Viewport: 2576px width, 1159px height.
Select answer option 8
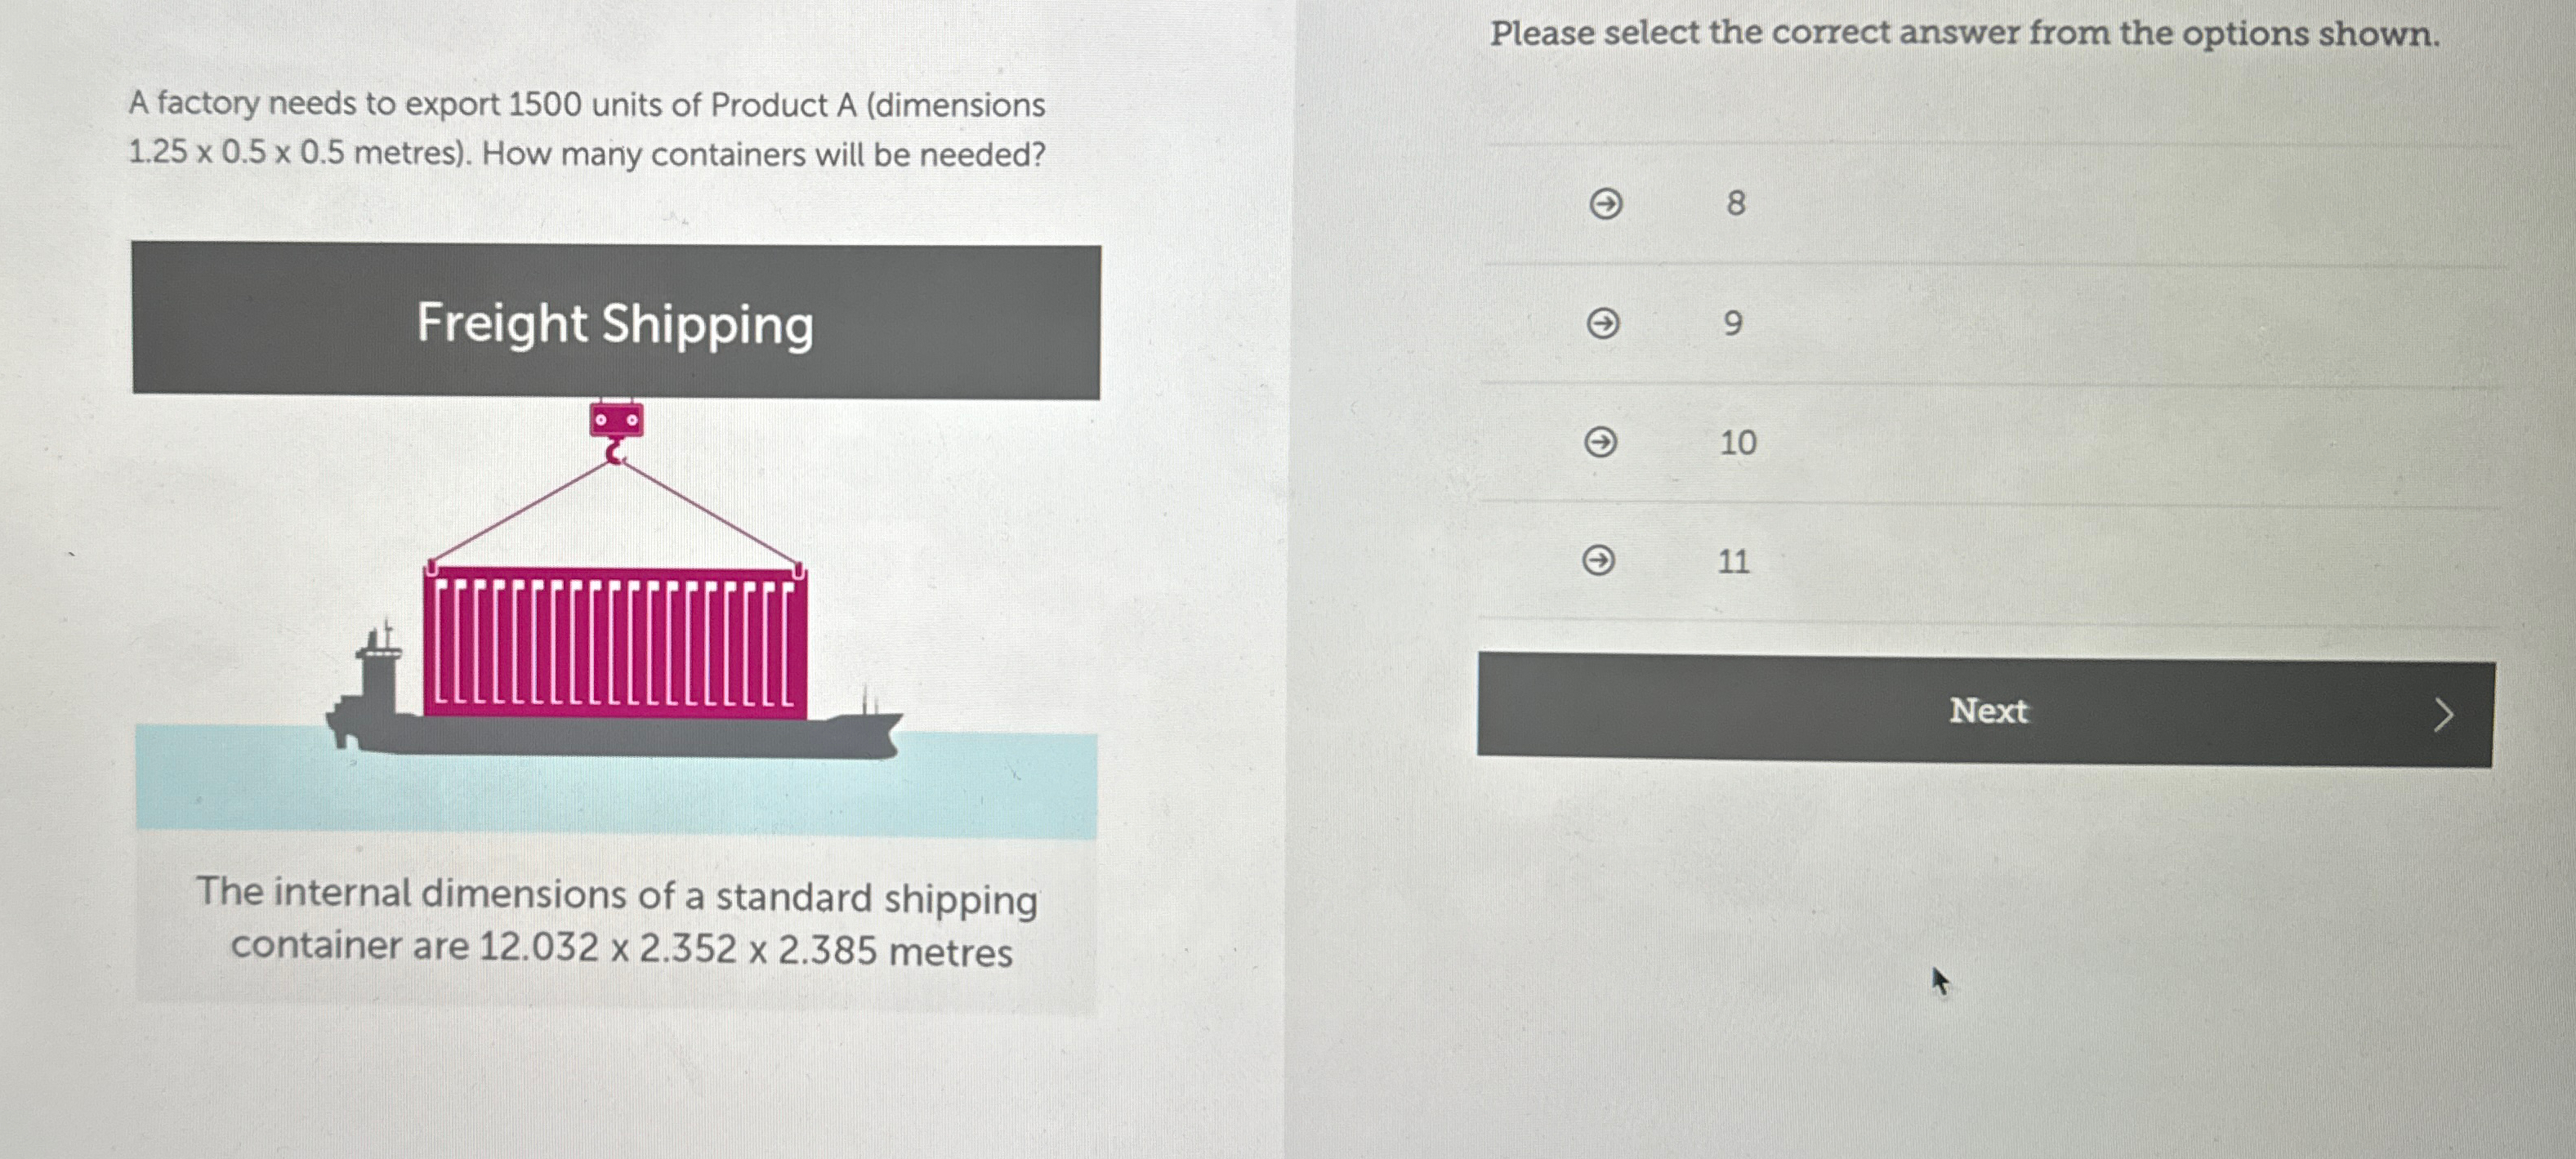(1737, 202)
